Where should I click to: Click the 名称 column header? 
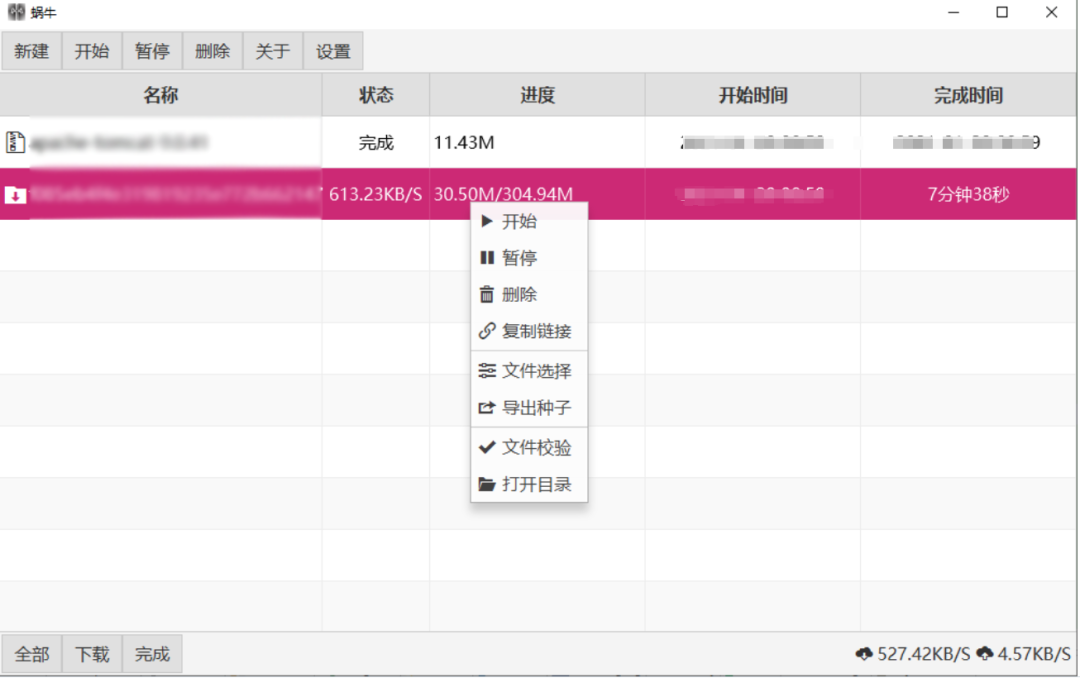pos(160,95)
